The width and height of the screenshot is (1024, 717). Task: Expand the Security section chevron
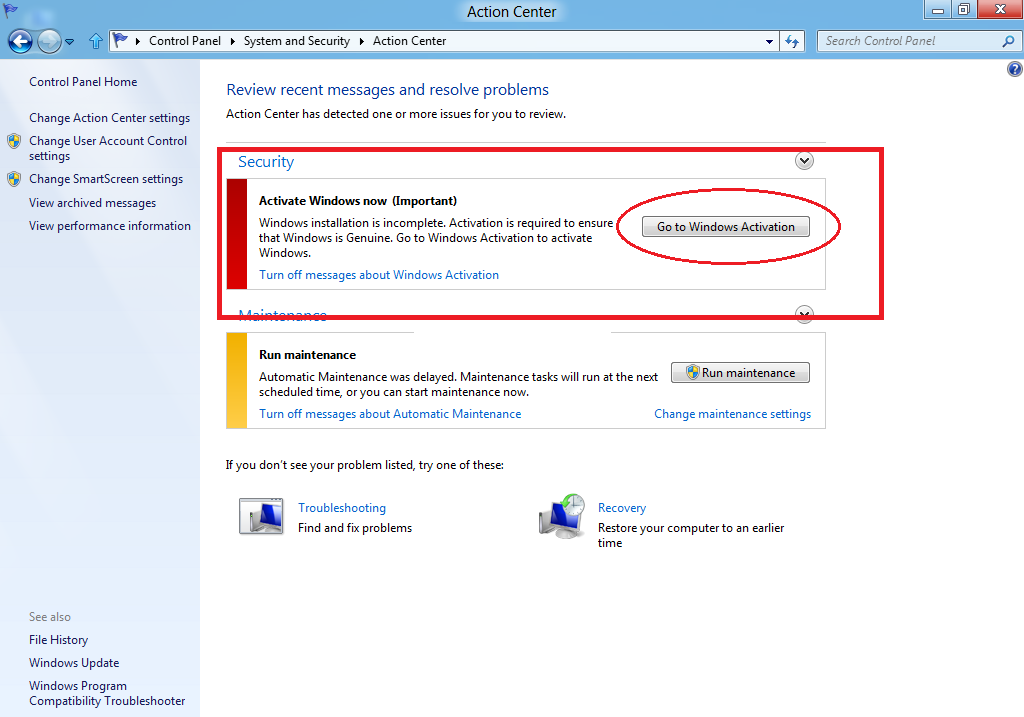804,161
